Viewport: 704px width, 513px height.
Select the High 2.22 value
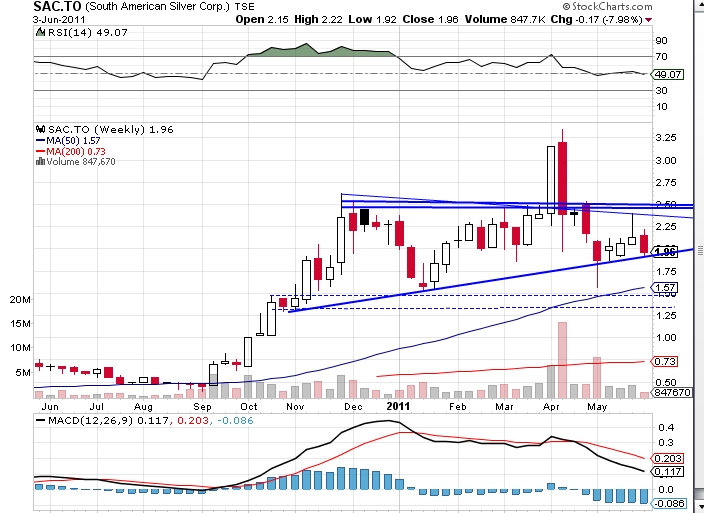coord(318,19)
